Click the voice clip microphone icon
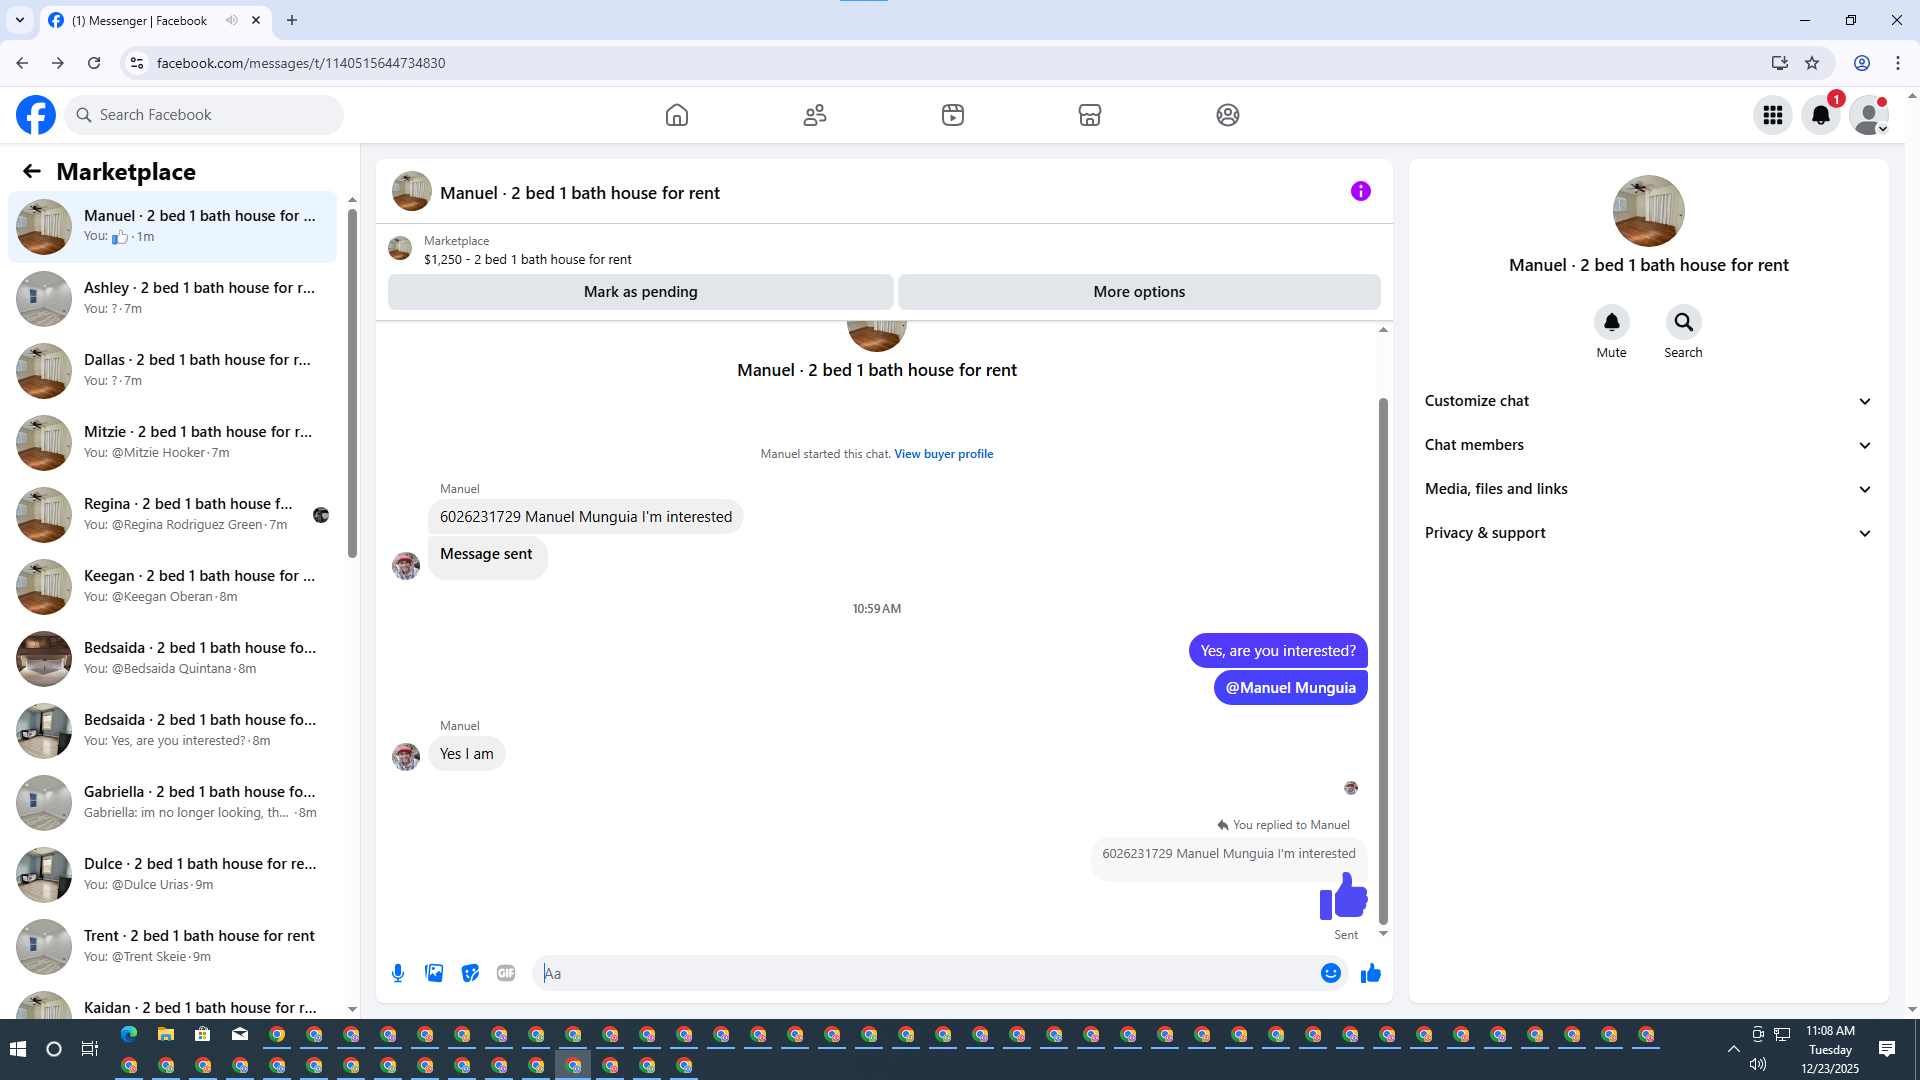 click(x=398, y=973)
